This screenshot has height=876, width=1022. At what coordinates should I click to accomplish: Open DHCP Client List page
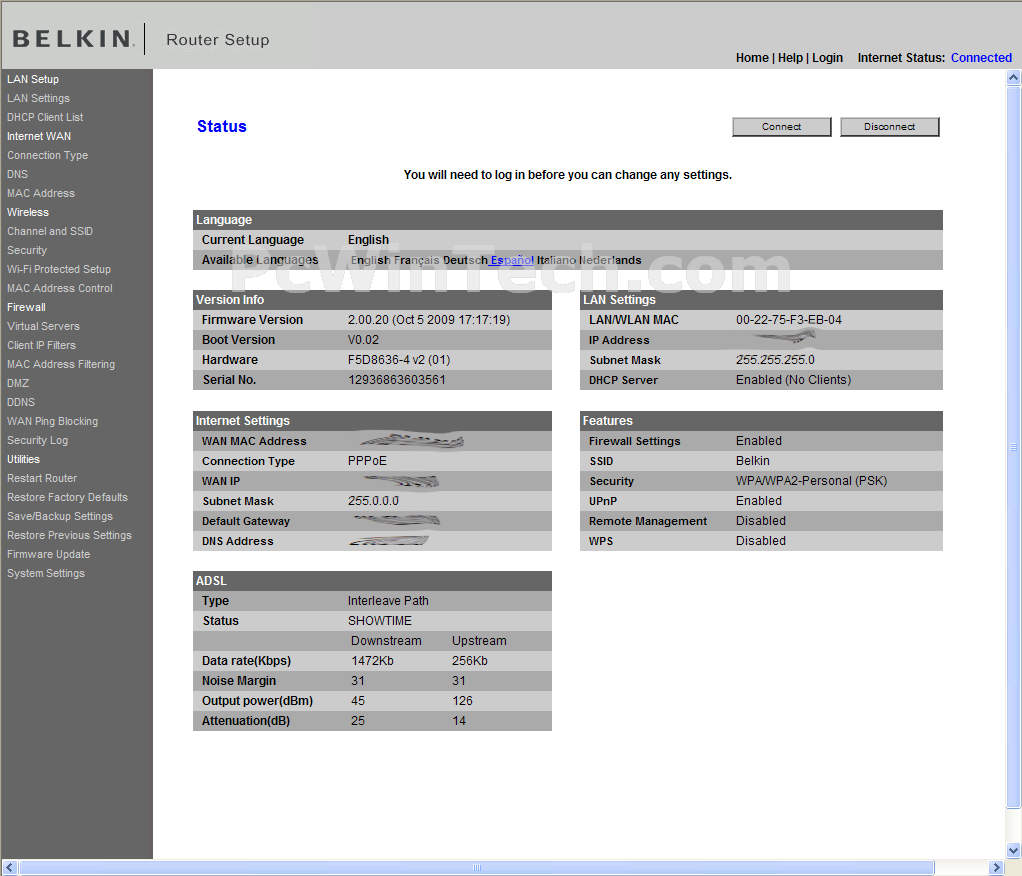[x=45, y=117]
